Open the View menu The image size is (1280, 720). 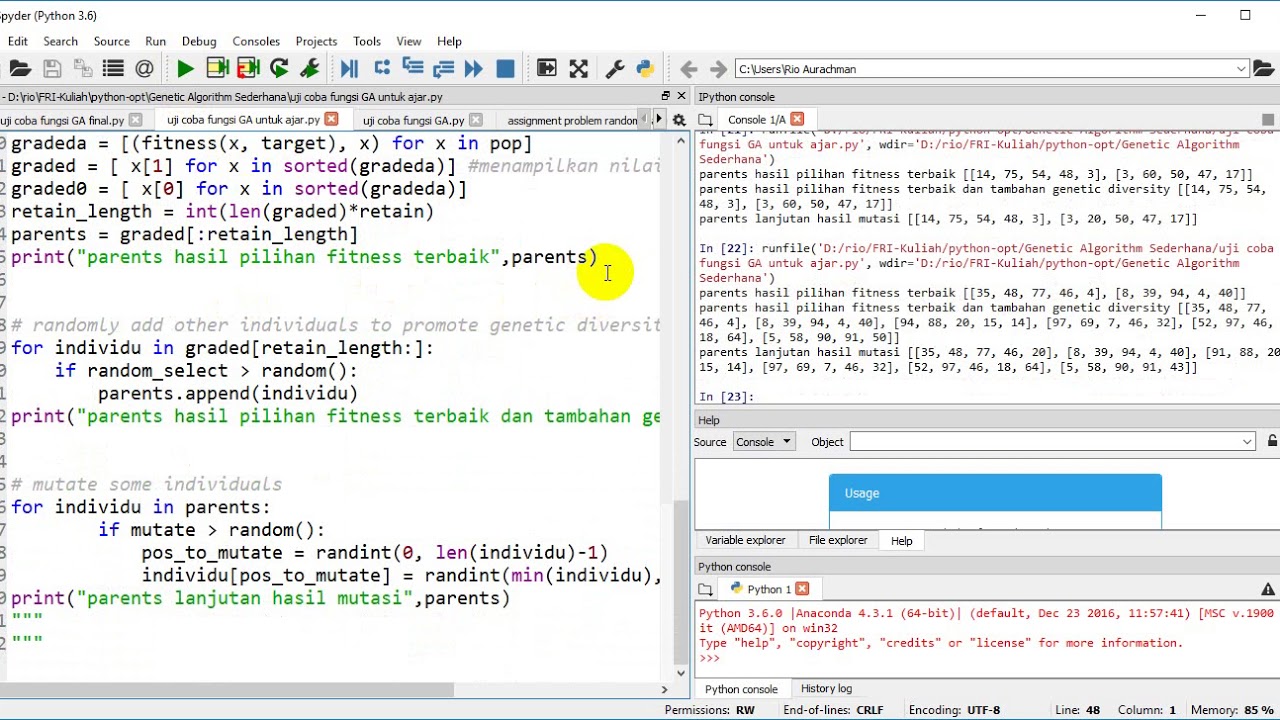(x=409, y=41)
